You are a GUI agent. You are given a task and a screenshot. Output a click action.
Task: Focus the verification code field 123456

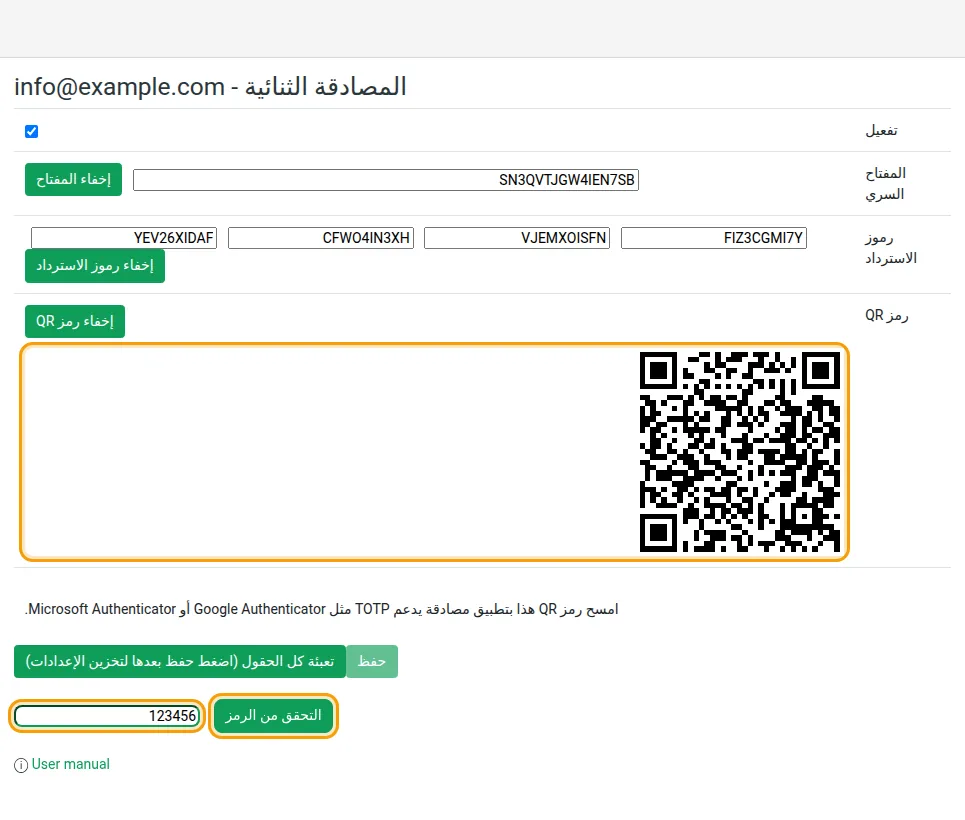pos(107,715)
